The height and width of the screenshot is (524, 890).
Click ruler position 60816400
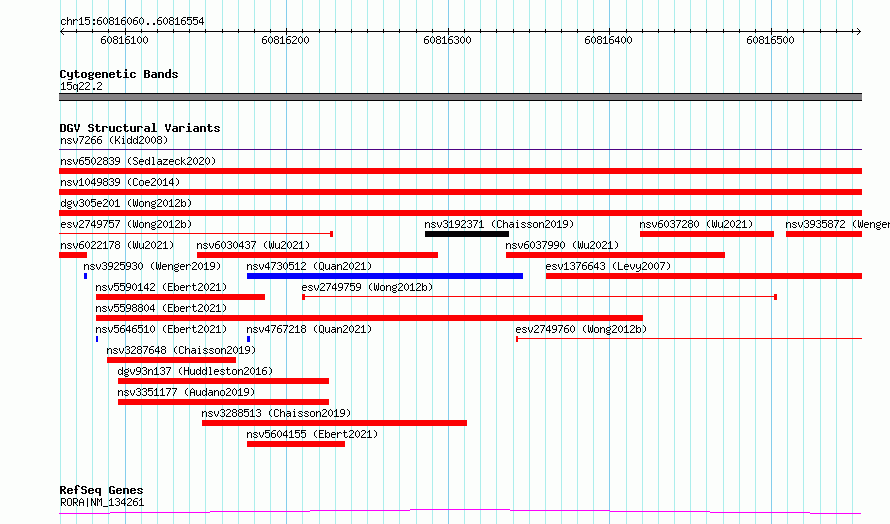[x=608, y=40]
